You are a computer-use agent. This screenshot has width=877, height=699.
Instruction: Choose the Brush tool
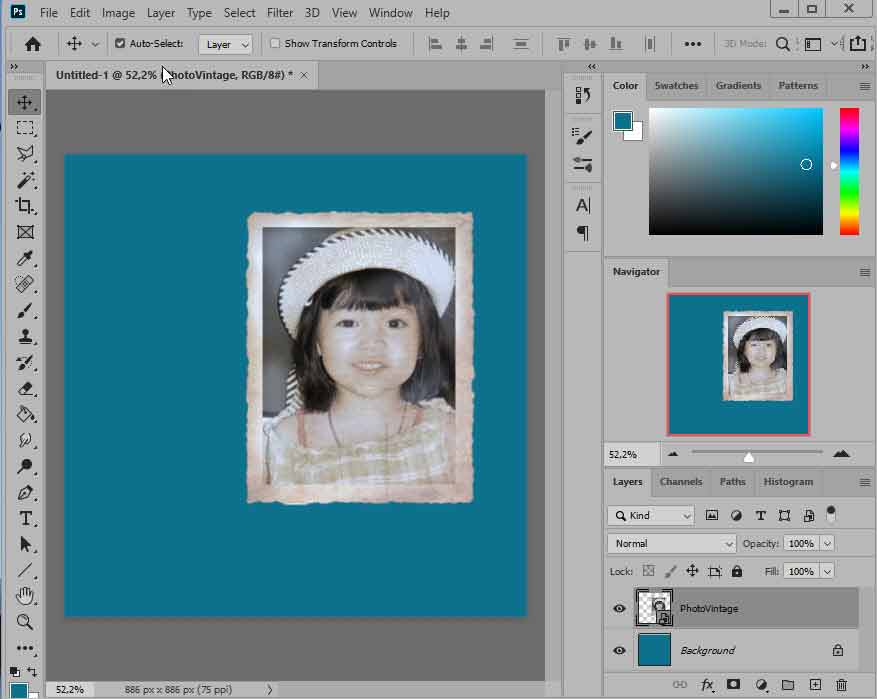[x=25, y=310]
